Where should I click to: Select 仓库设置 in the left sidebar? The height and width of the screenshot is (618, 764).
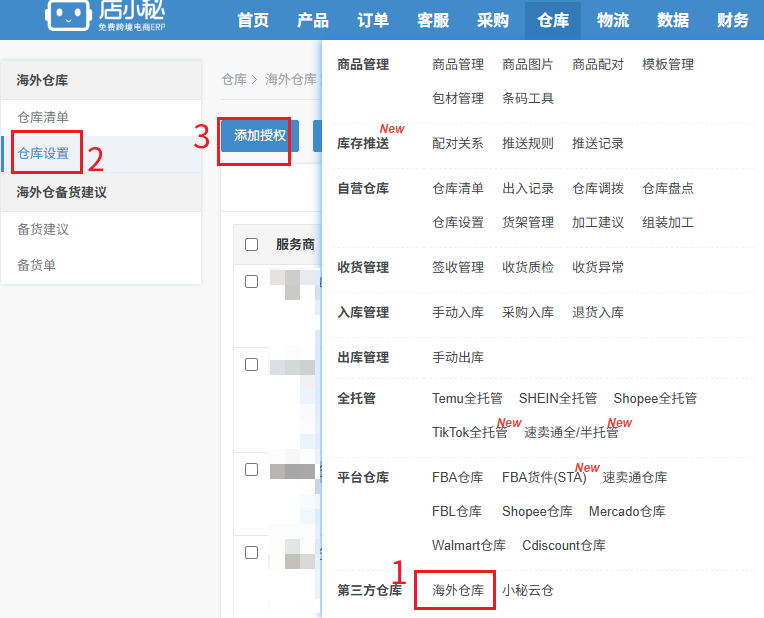tap(43, 153)
